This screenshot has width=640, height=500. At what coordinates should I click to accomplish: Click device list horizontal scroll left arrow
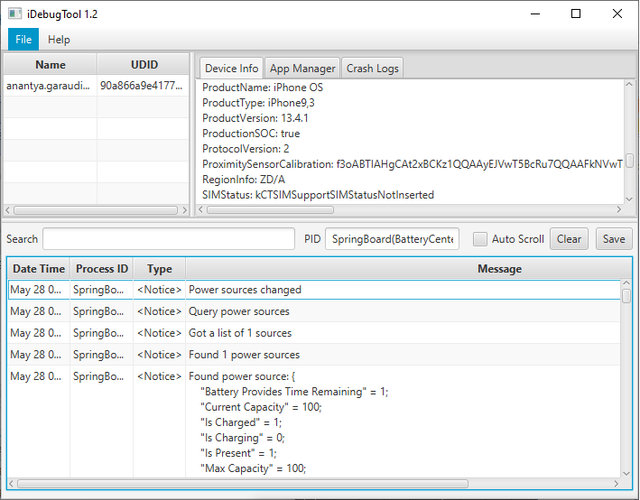pyautogui.click(x=8, y=210)
